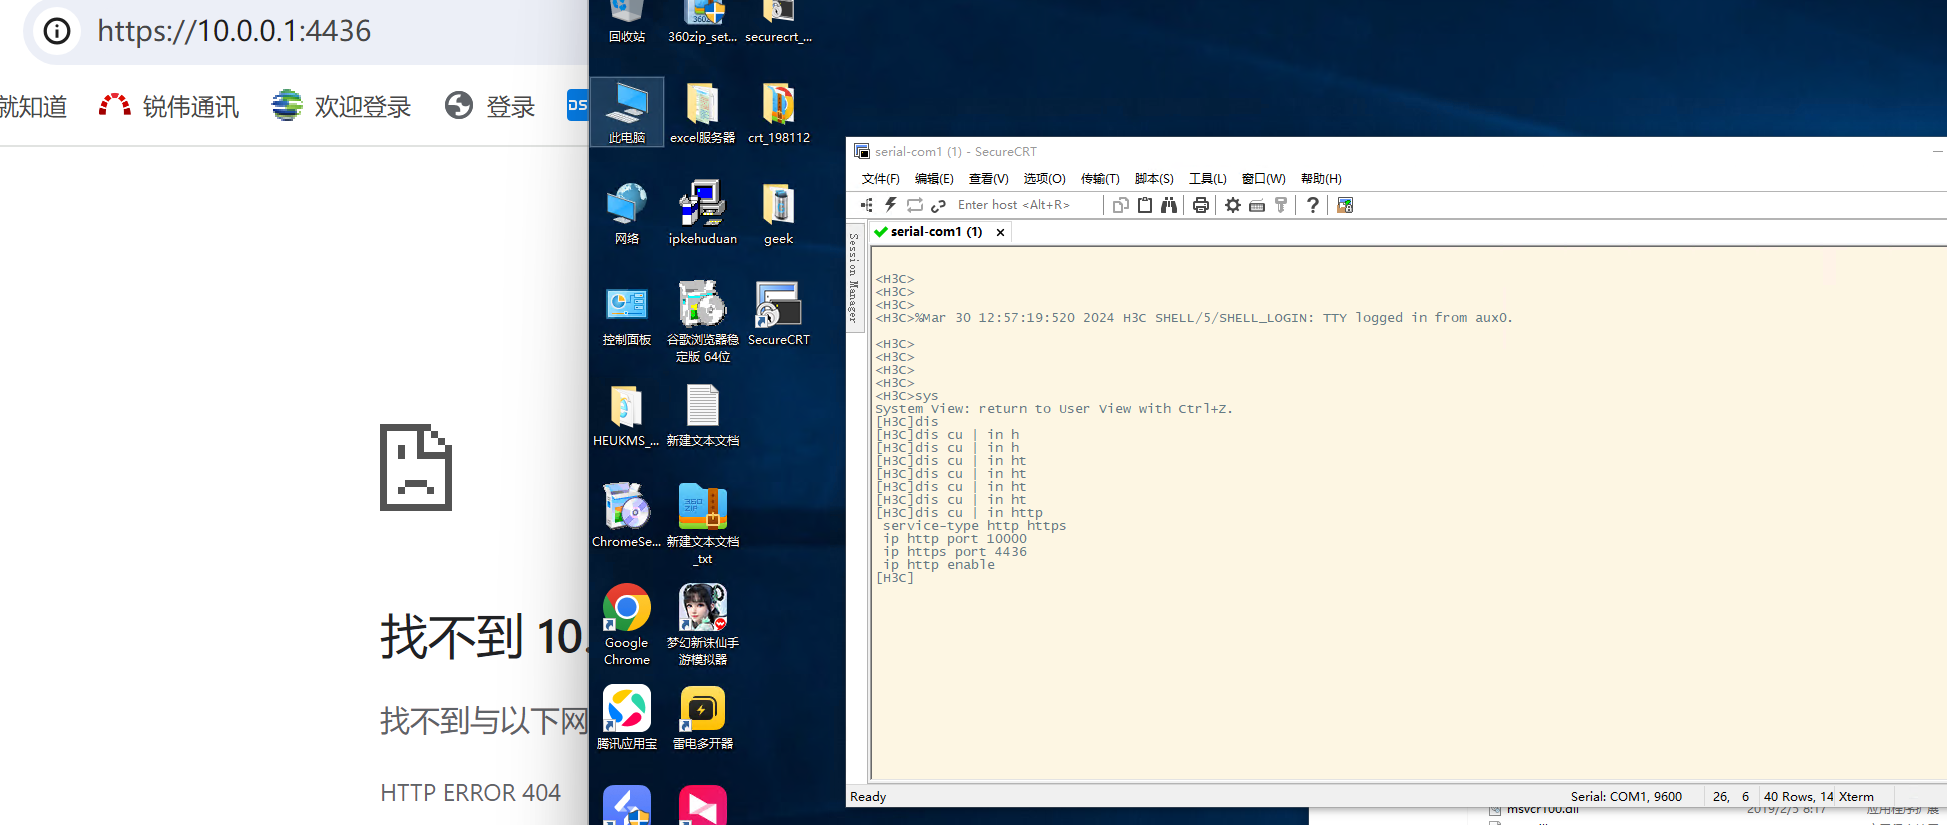Click the Quick Connect lightning bolt icon
The image size is (1947, 825).
(x=890, y=205)
